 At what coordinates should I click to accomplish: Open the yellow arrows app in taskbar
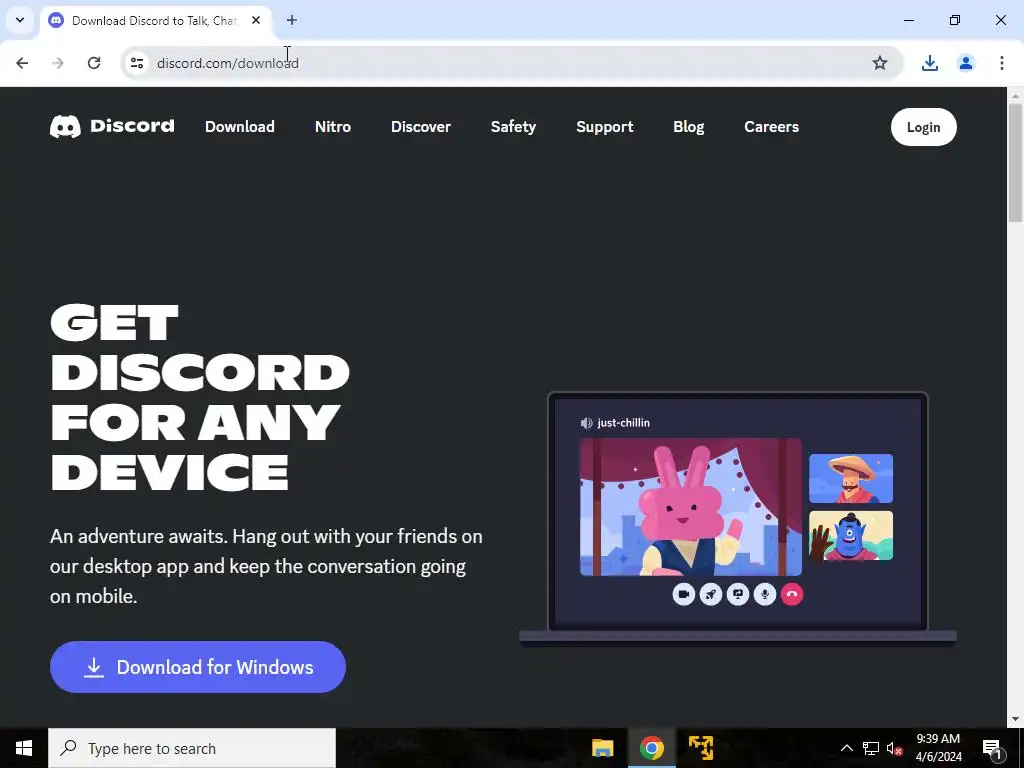[700, 748]
